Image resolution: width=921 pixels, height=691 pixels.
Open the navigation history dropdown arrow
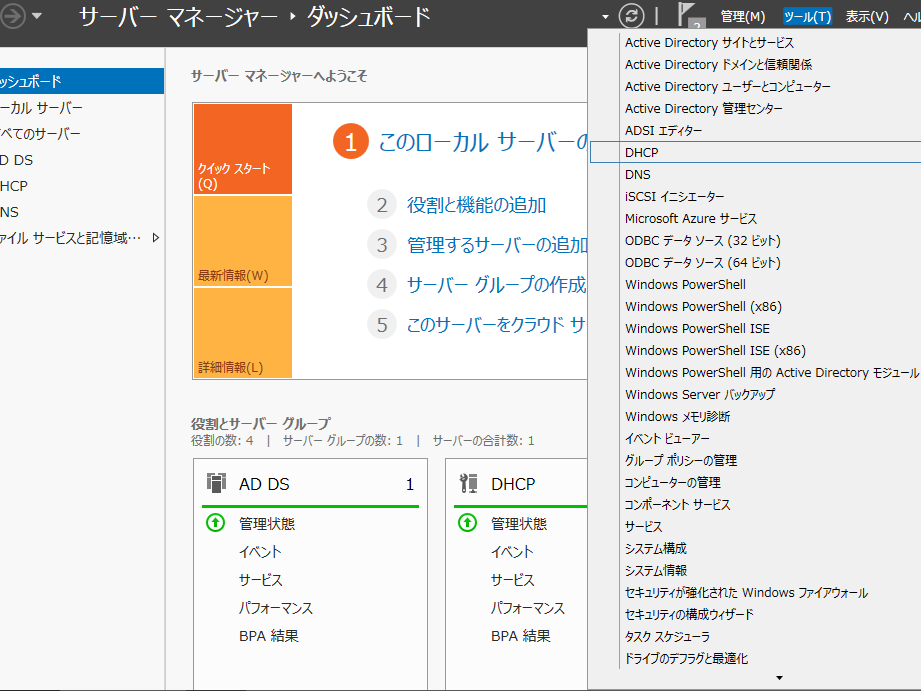coord(37,16)
